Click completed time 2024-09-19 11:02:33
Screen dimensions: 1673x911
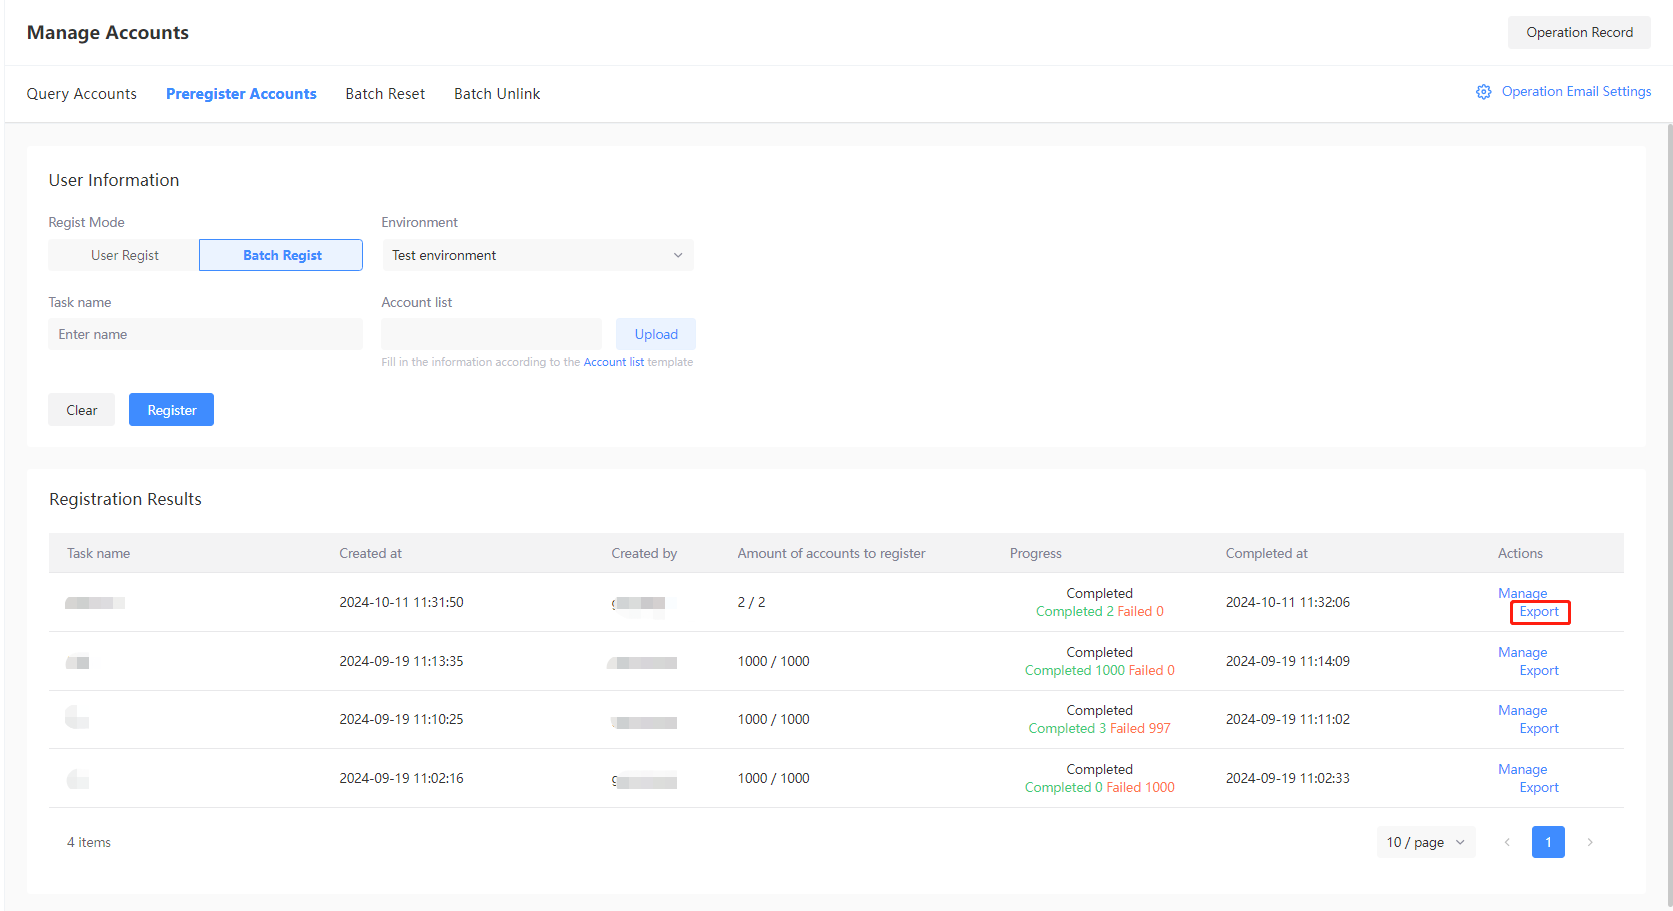tap(1287, 778)
